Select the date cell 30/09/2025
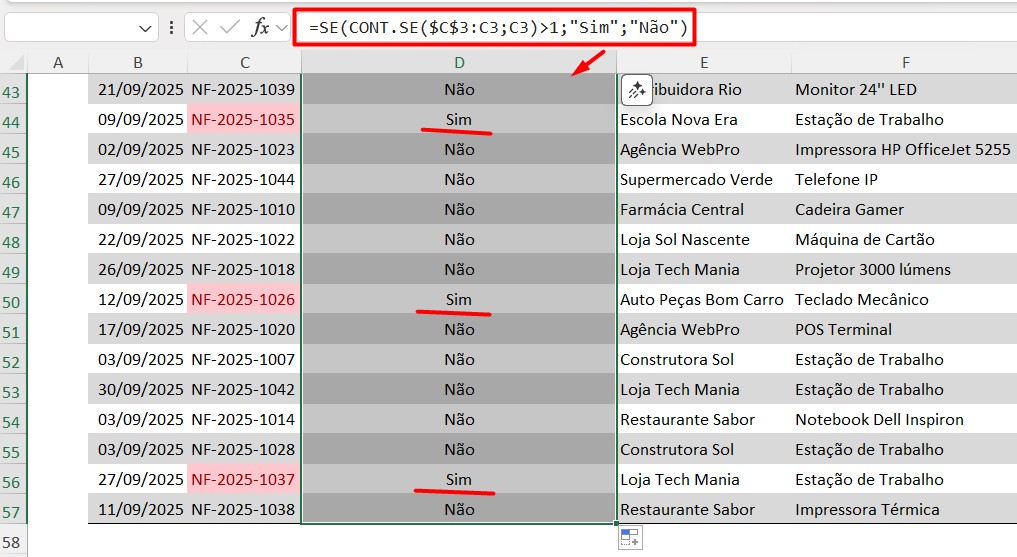 pyautogui.click(x=137, y=390)
